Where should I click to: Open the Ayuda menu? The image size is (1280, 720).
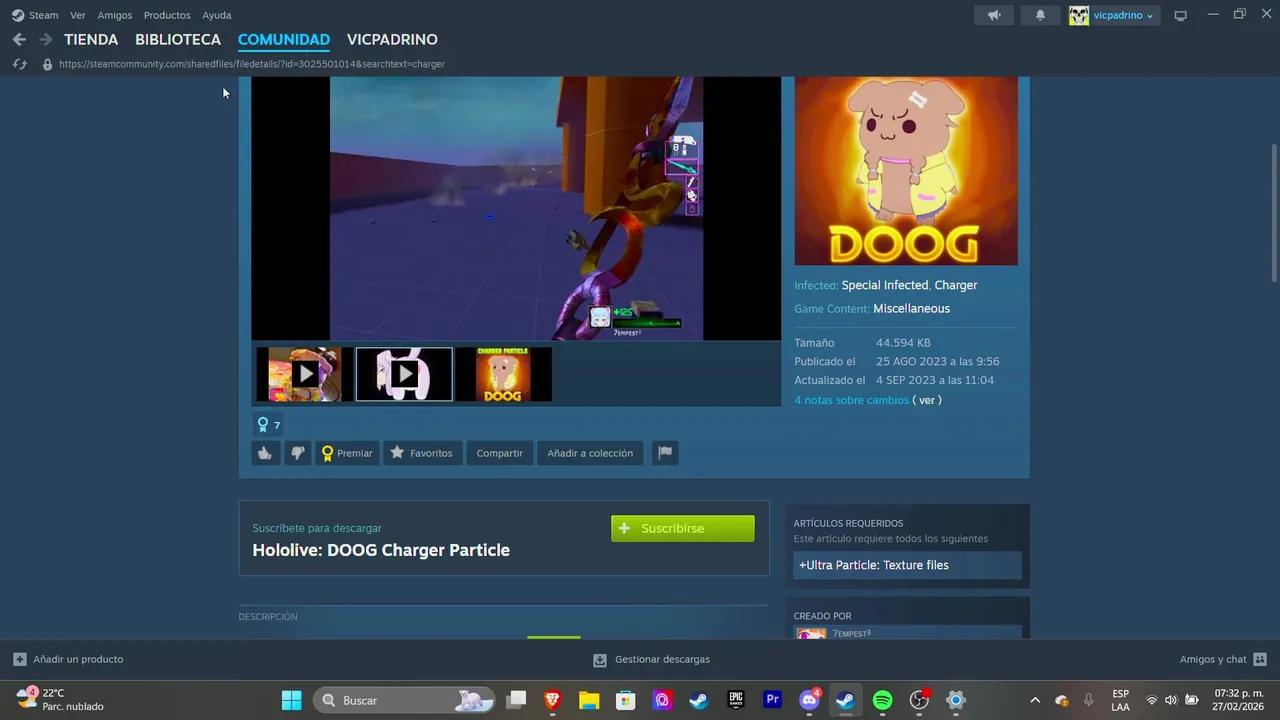[217, 15]
